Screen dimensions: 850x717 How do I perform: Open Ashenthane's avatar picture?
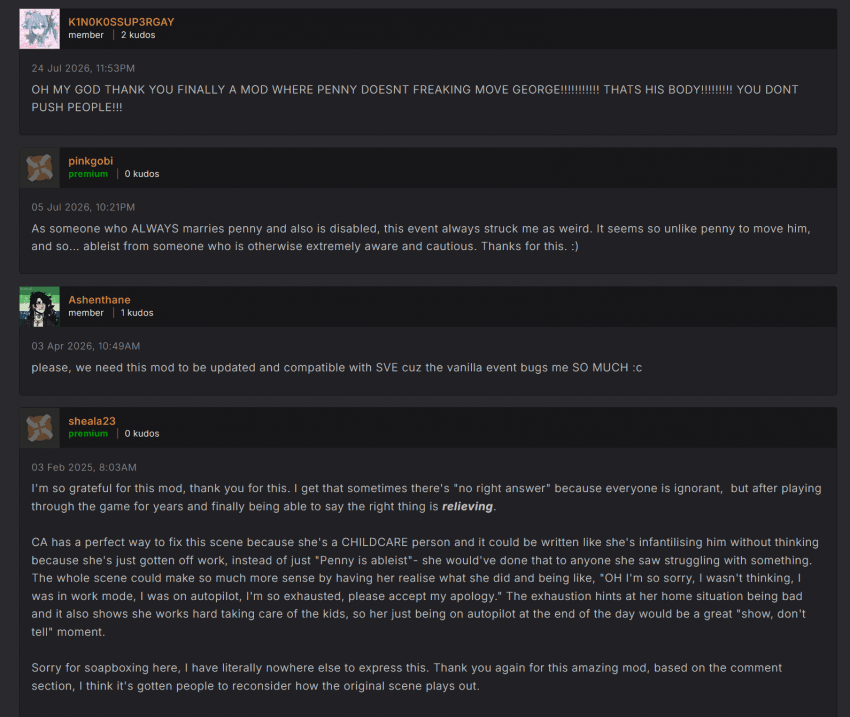(x=40, y=307)
